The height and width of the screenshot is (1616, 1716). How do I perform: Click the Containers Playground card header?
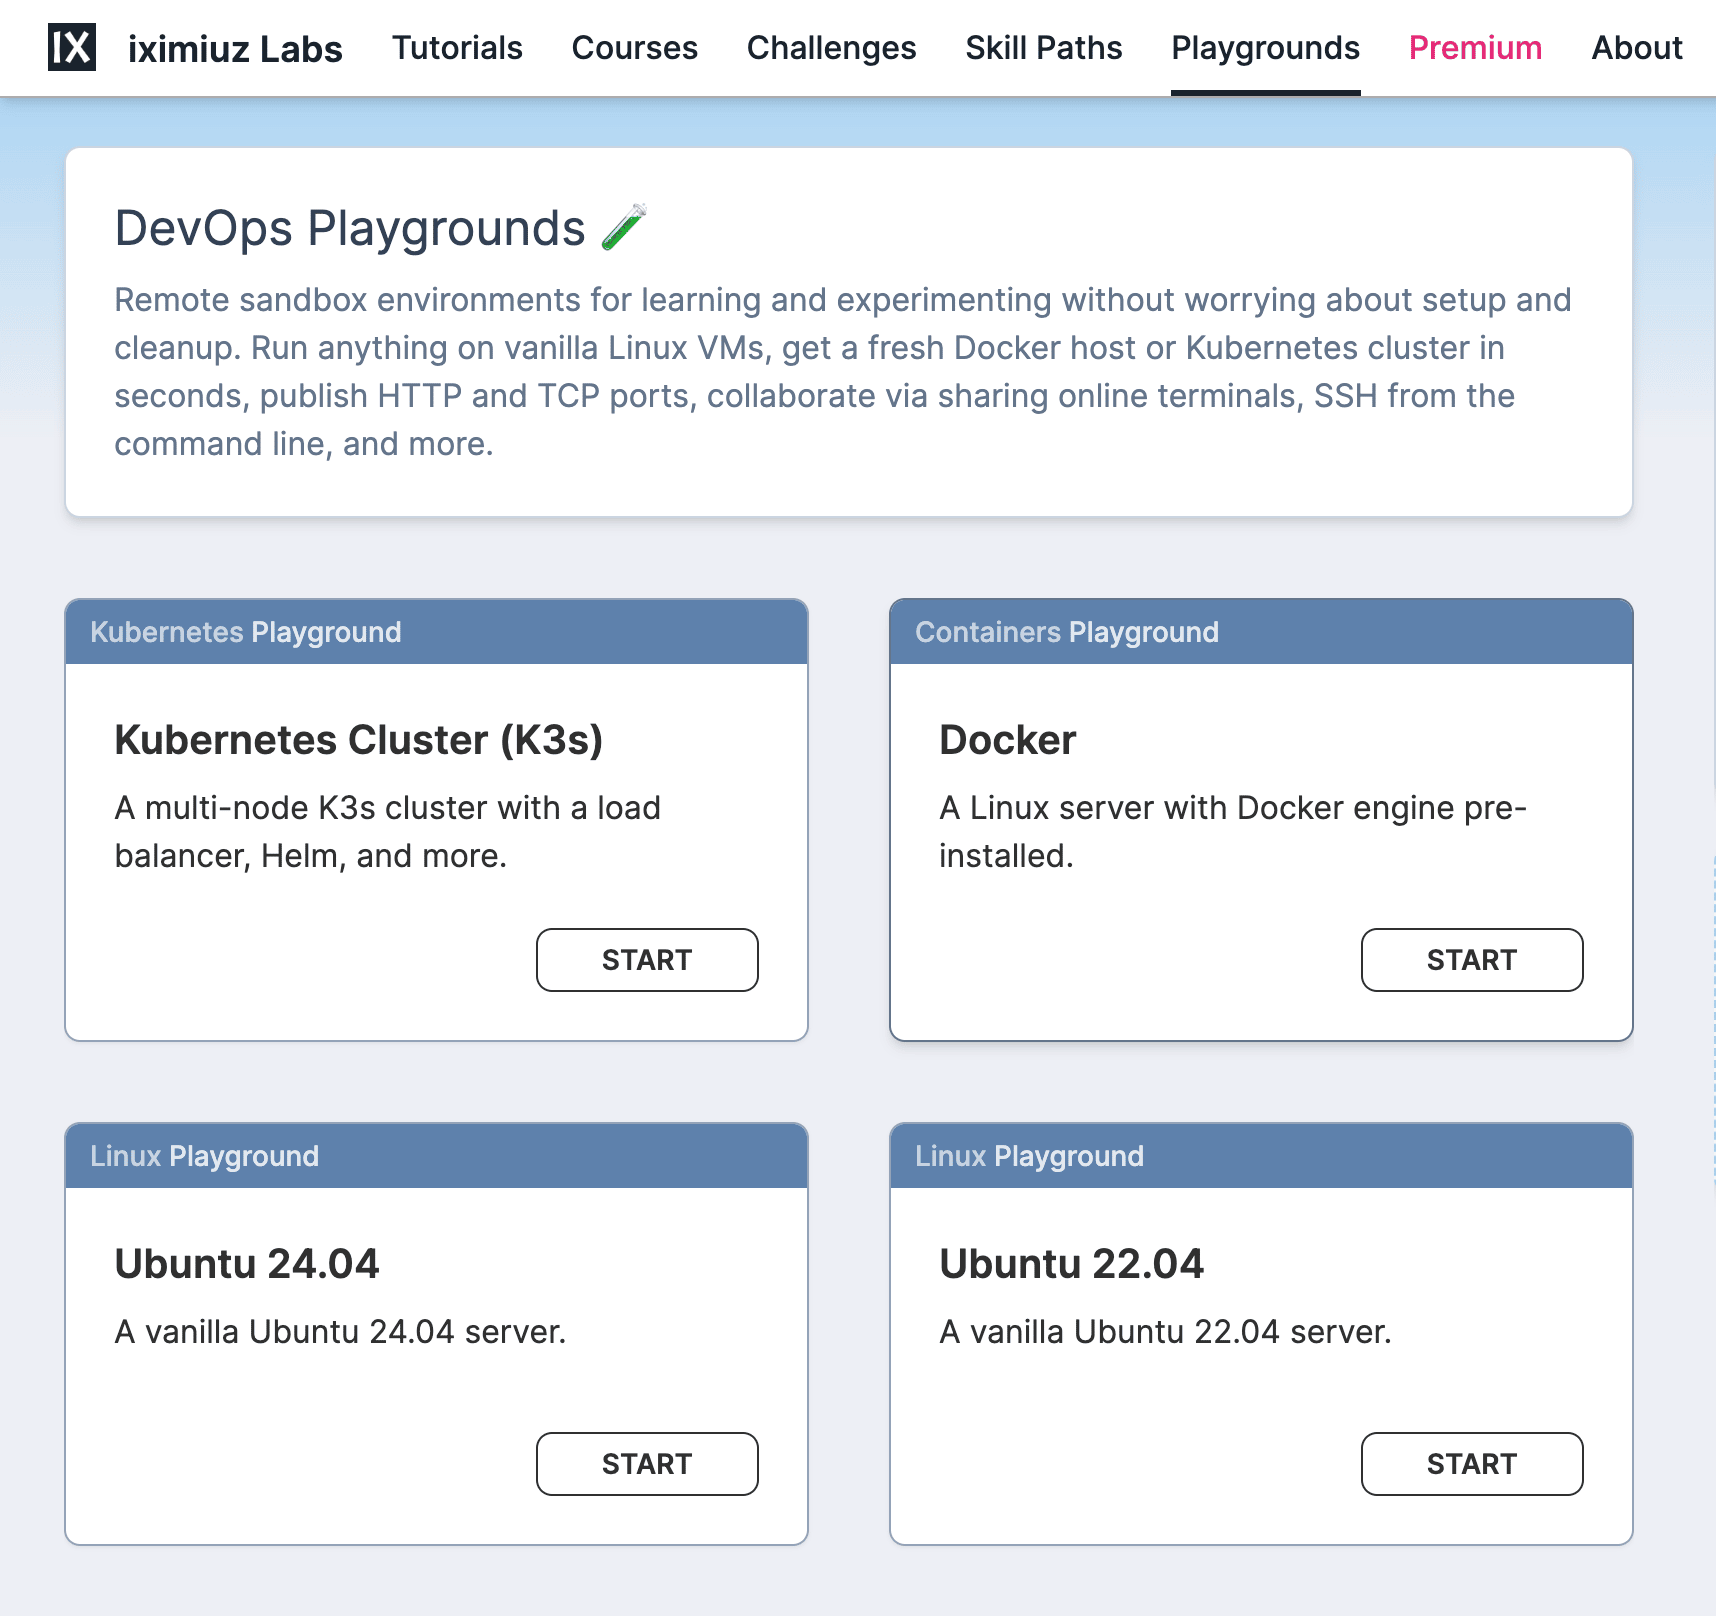1261,632
